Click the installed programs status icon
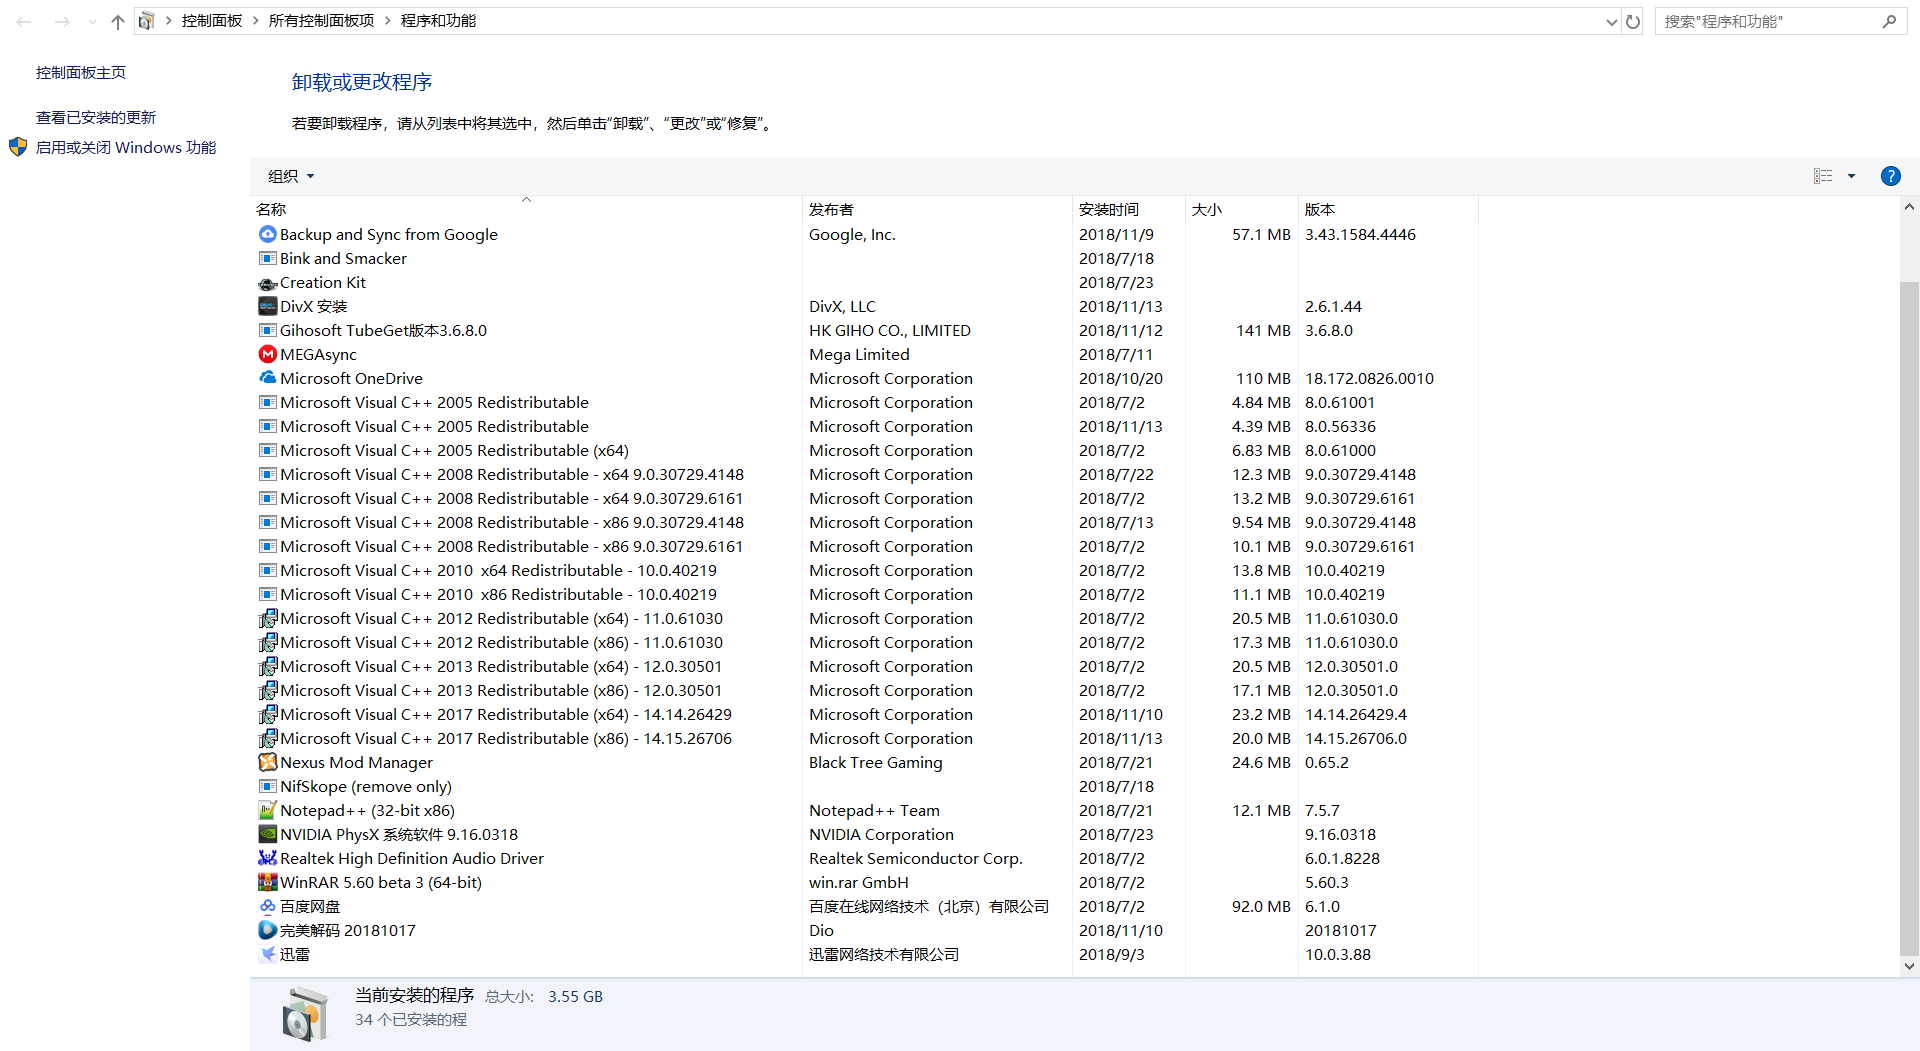Image resolution: width=1920 pixels, height=1051 pixels. [x=304, y=1014]
